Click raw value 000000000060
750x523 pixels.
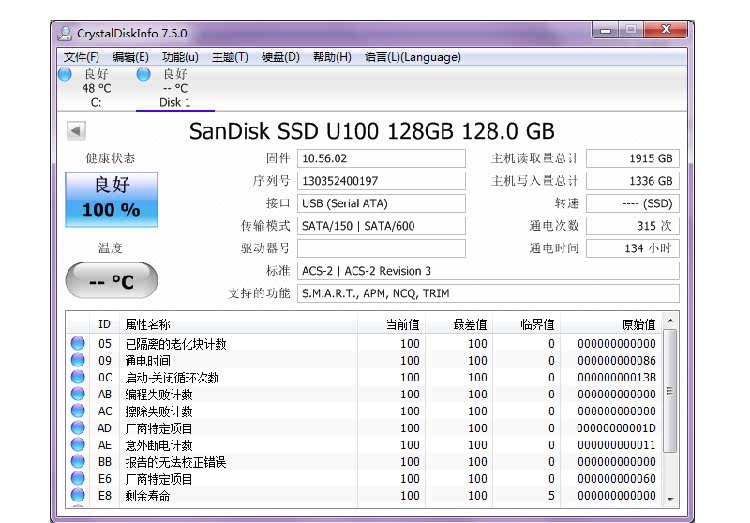click(x=616, y=478)
